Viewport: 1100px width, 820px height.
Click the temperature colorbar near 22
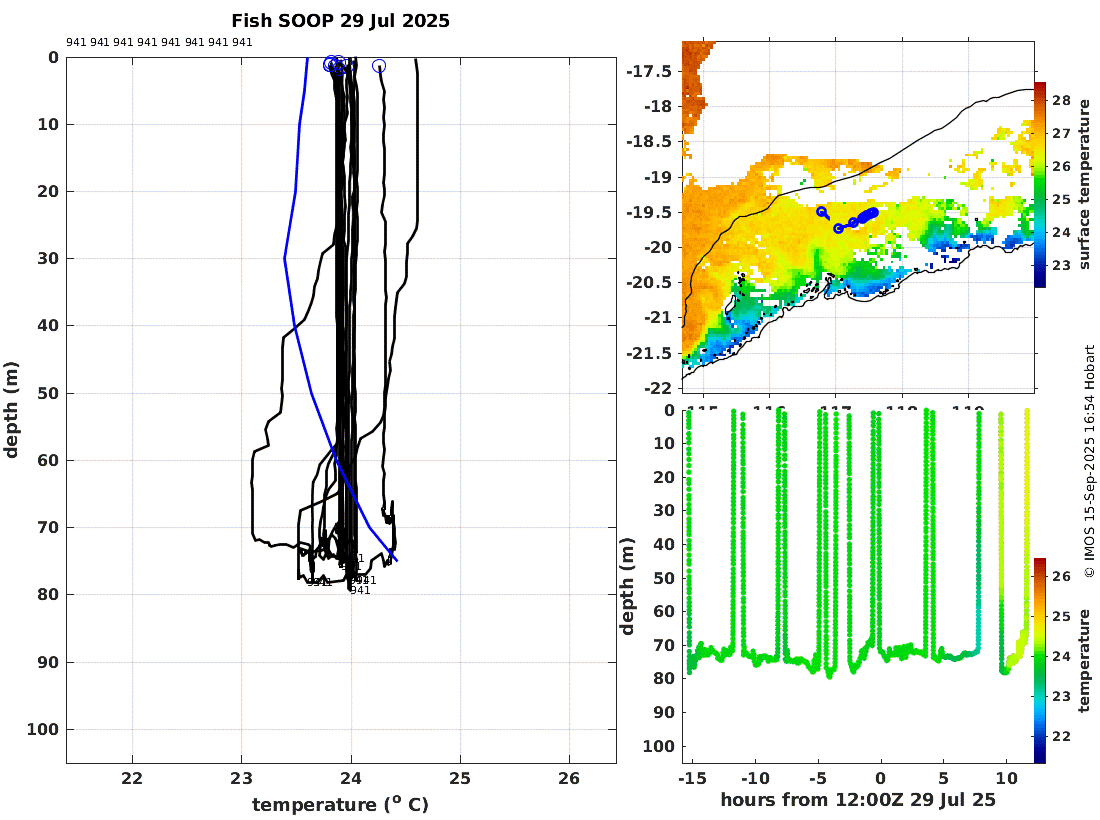tap(1040, 736)
